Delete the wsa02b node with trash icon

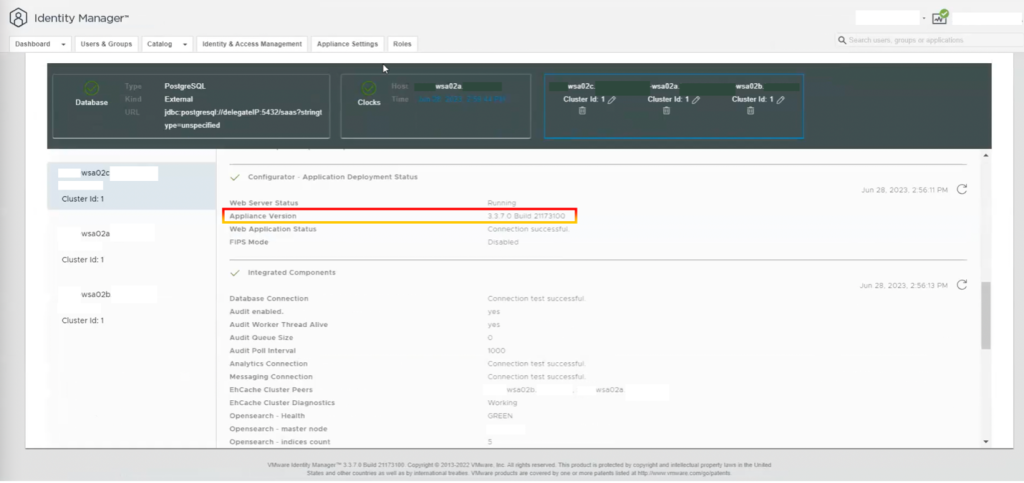pos(750,111)
